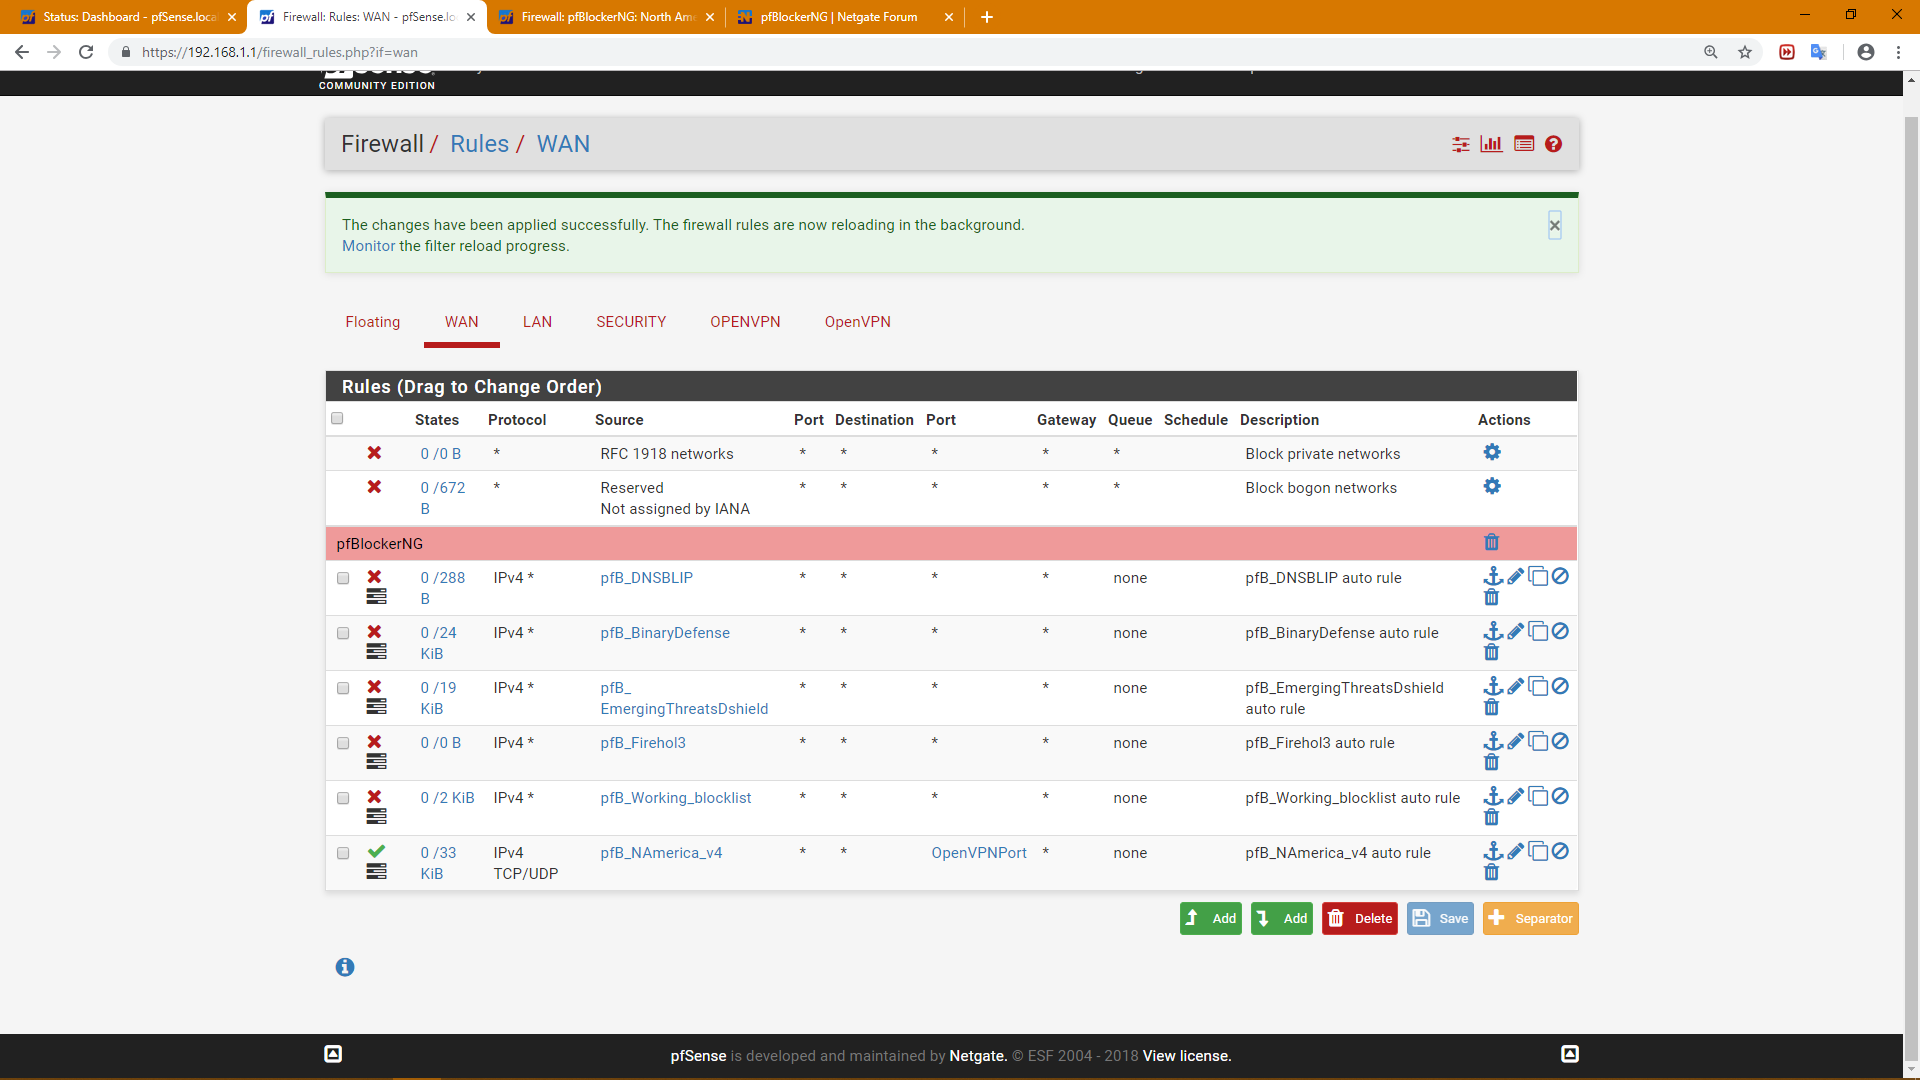Screen dimensions: 1920x1080
Task: Open the Monitor filter reload link
Action: pyautogui.click(x=368, y=246)
